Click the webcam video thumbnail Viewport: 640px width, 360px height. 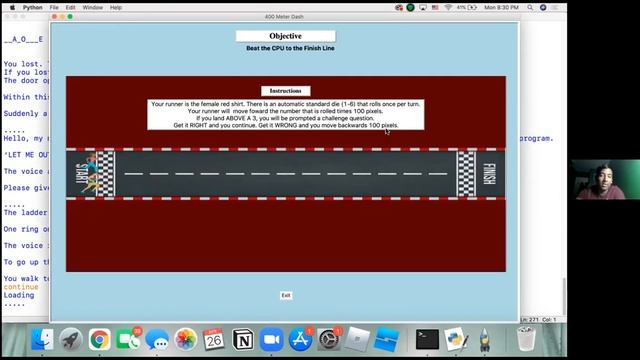point(605,180)
